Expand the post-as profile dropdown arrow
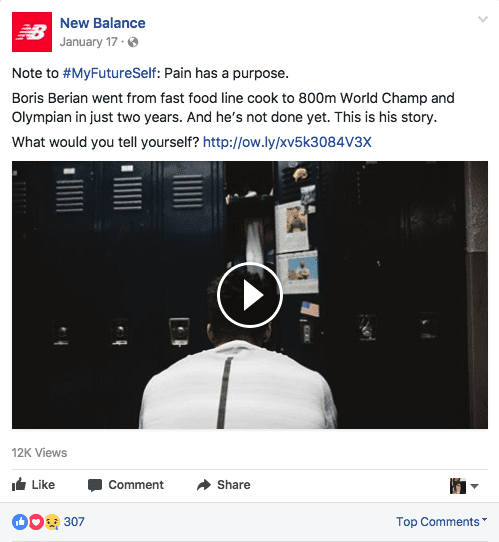 [x=474, y=486]
